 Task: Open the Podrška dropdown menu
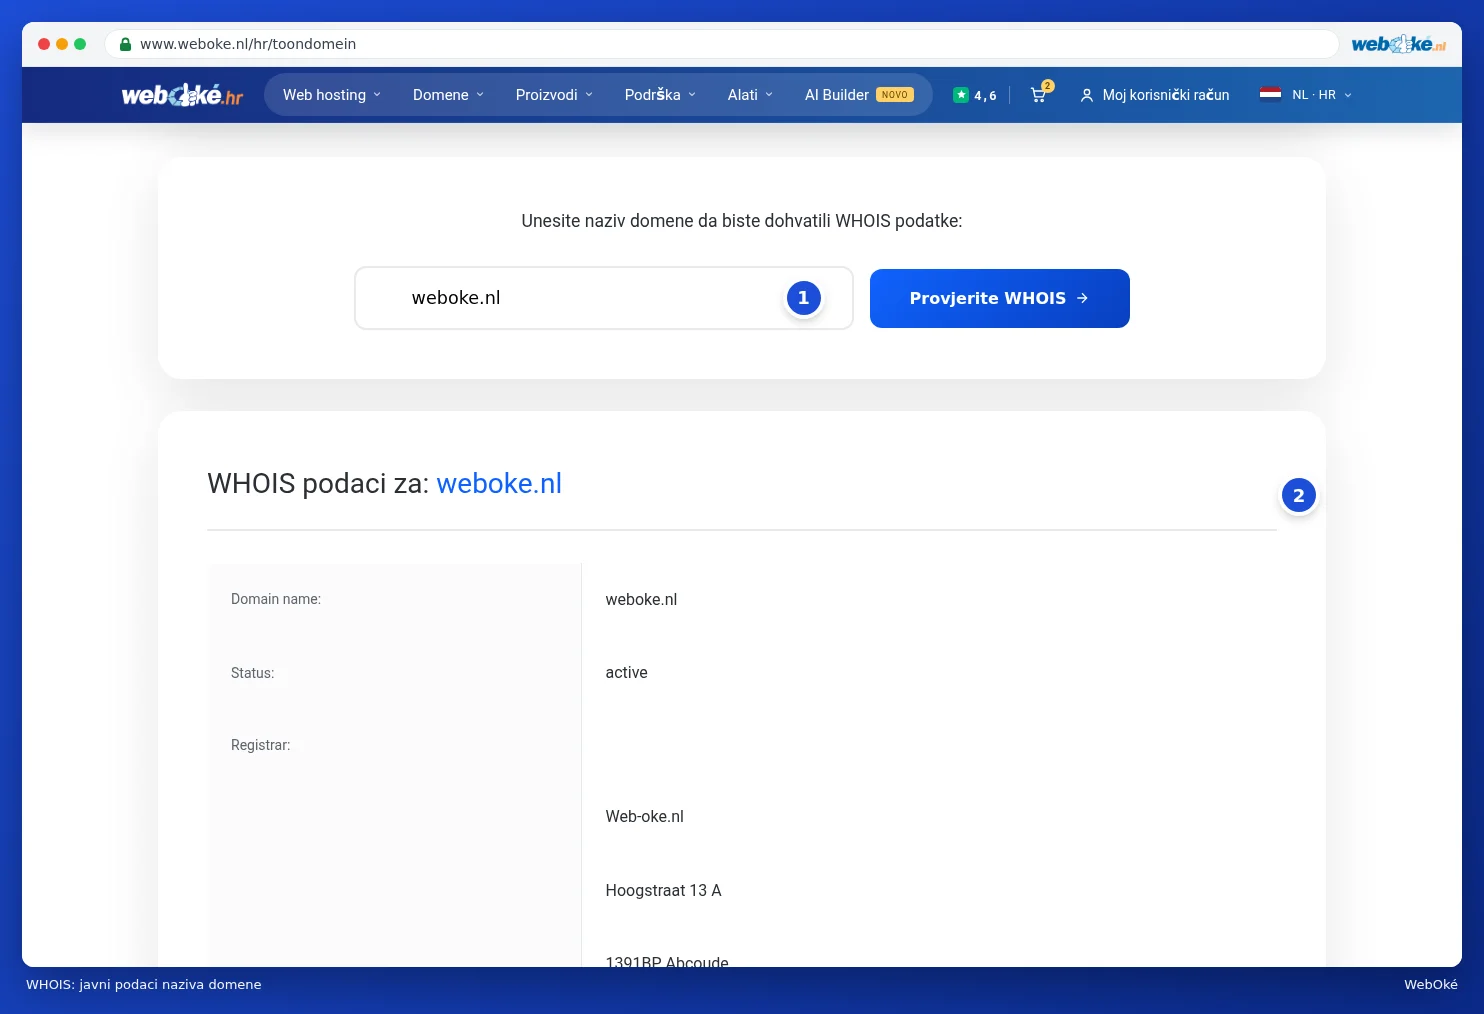coord(660,95)
